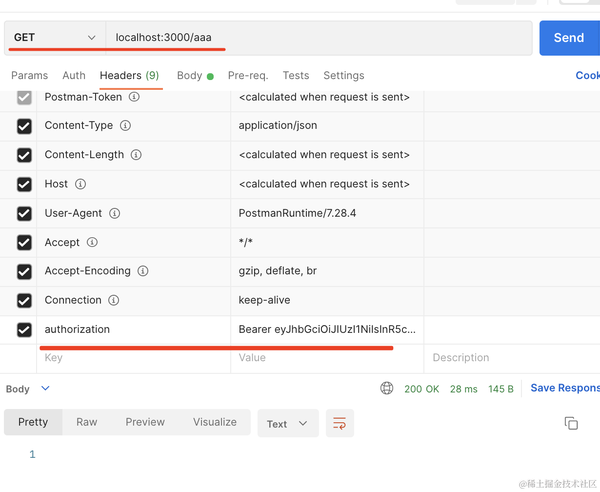Click the info icon beside Connection header
Viewport: 600px width, 492px height.
113,300
